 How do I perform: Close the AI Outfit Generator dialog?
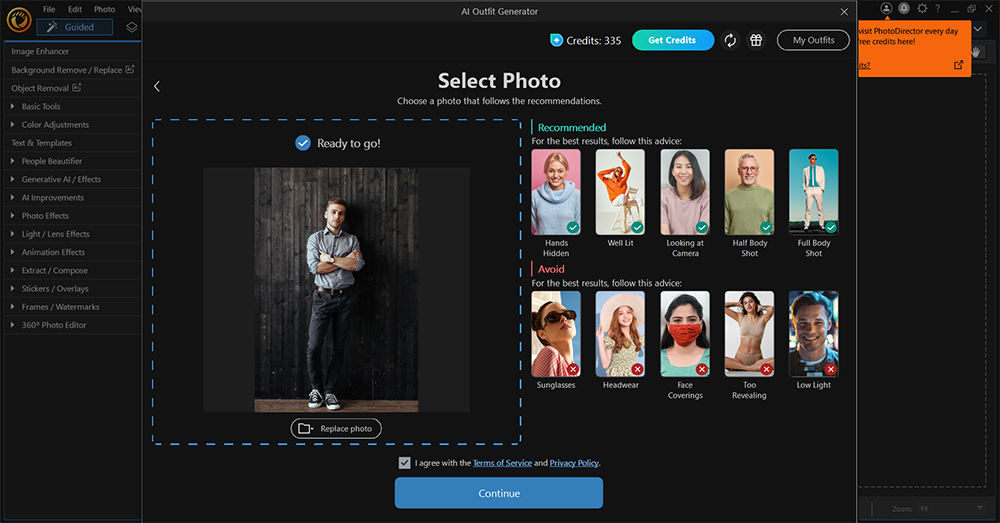844,11
